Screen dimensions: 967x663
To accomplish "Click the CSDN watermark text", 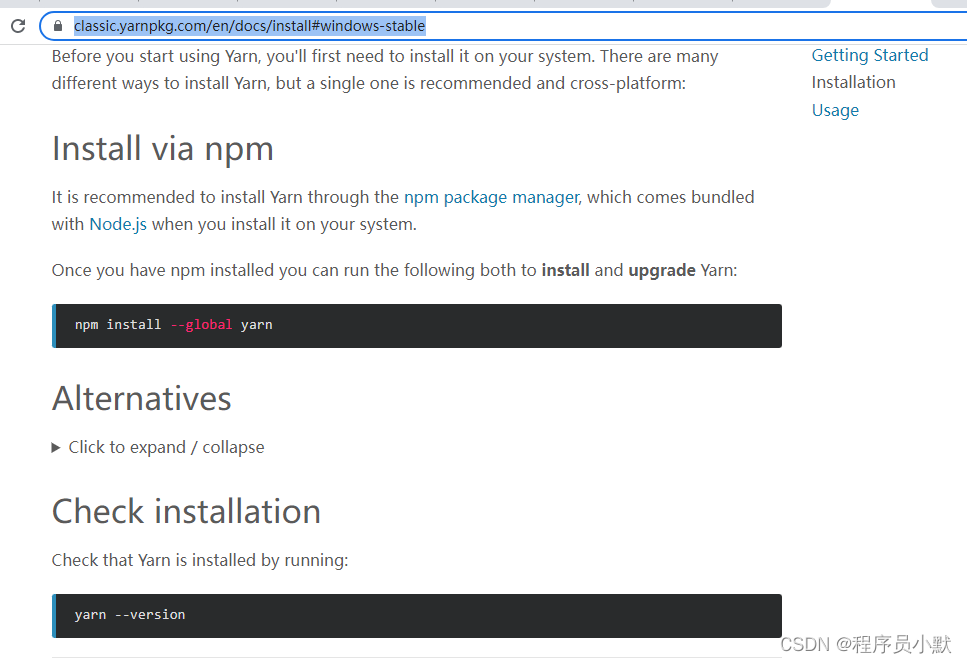I will click(x=865, y=644).
